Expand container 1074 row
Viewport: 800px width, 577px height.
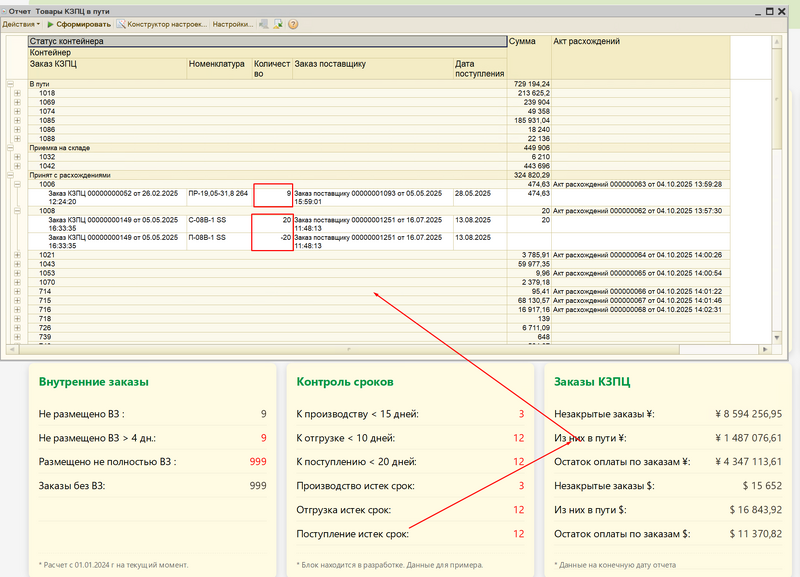(17, 112)
